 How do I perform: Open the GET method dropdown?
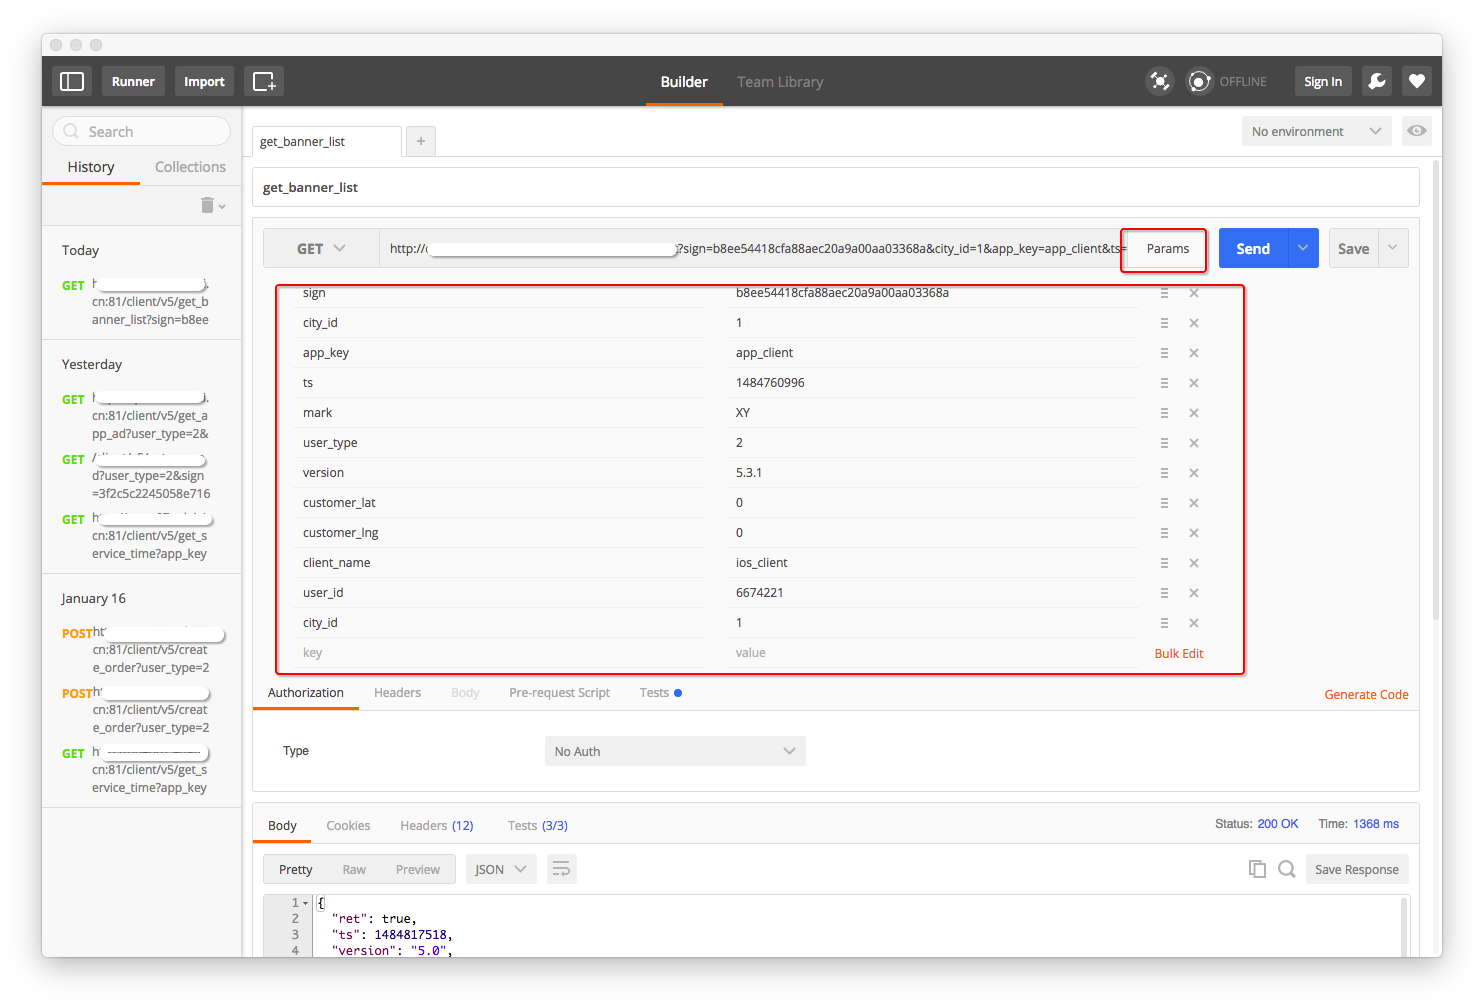coord(321,249)
